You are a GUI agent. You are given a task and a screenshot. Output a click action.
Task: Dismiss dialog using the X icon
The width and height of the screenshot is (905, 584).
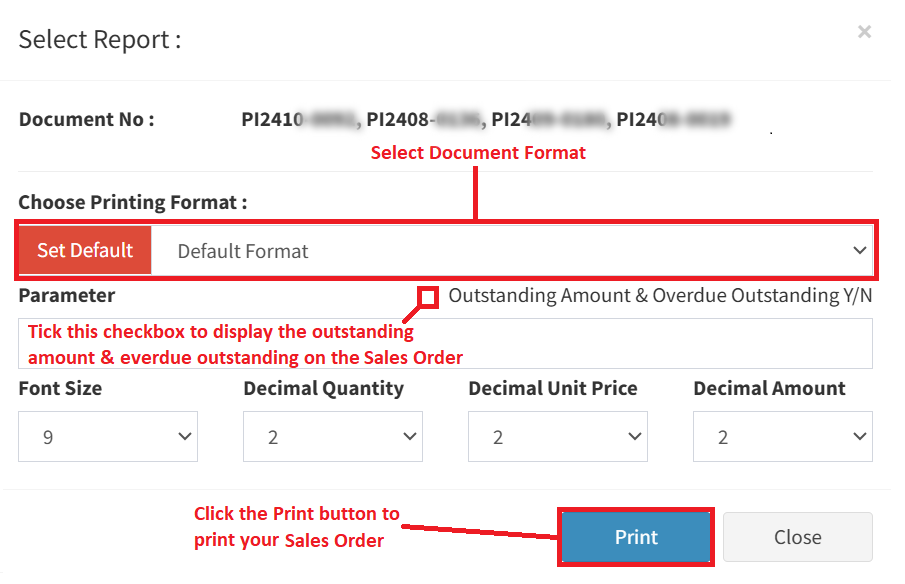(864, 32)
